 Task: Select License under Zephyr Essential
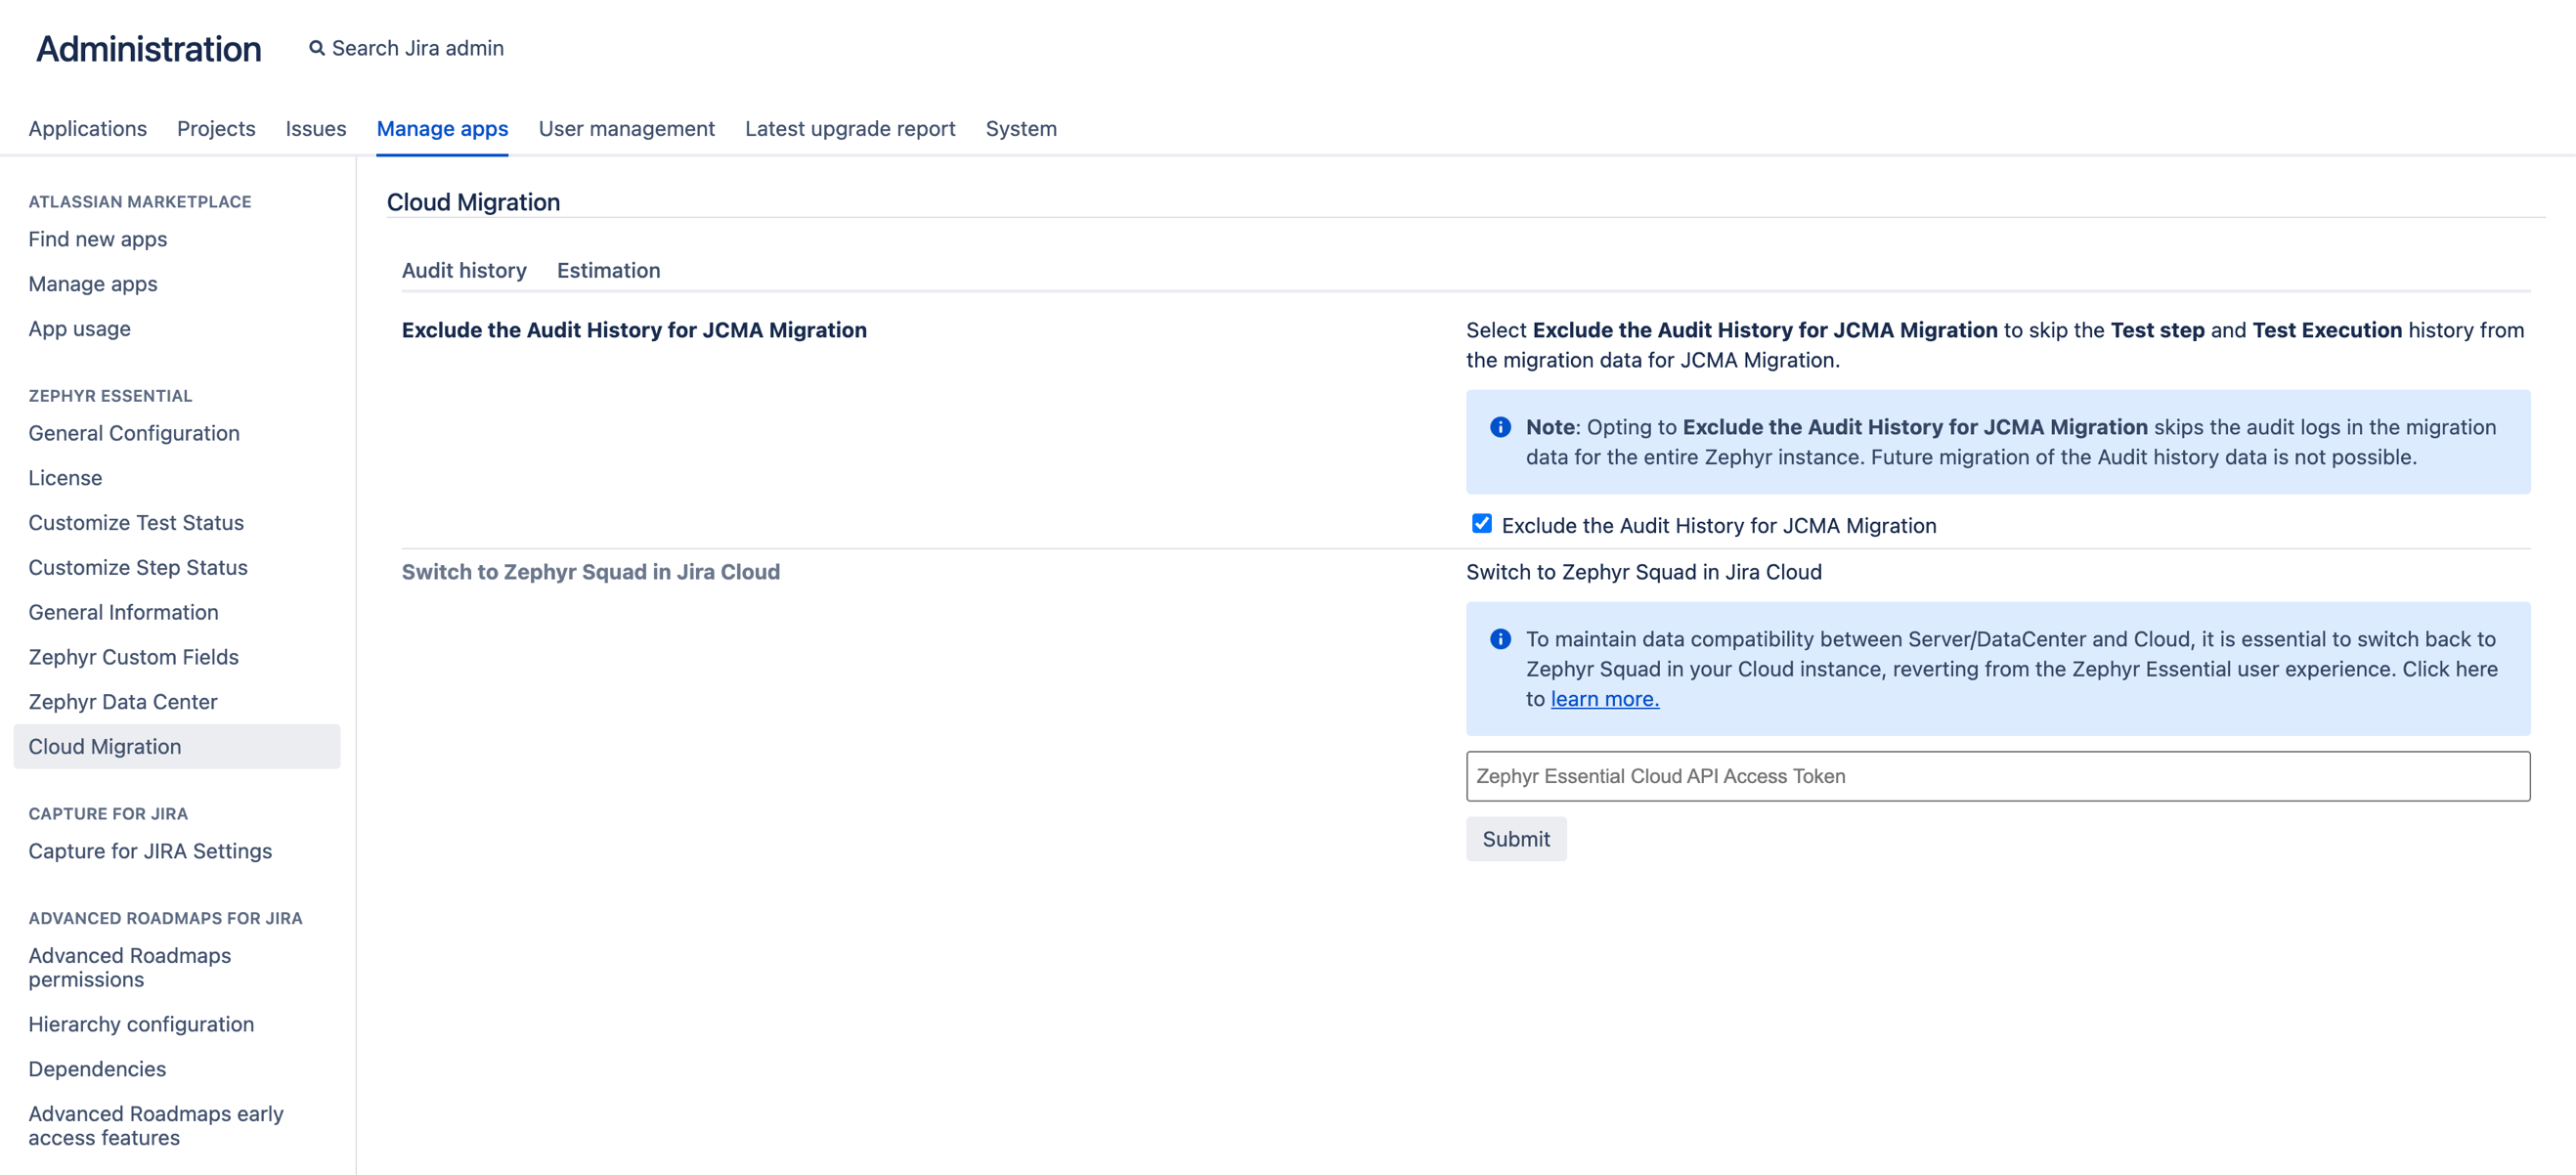(65, 477)
